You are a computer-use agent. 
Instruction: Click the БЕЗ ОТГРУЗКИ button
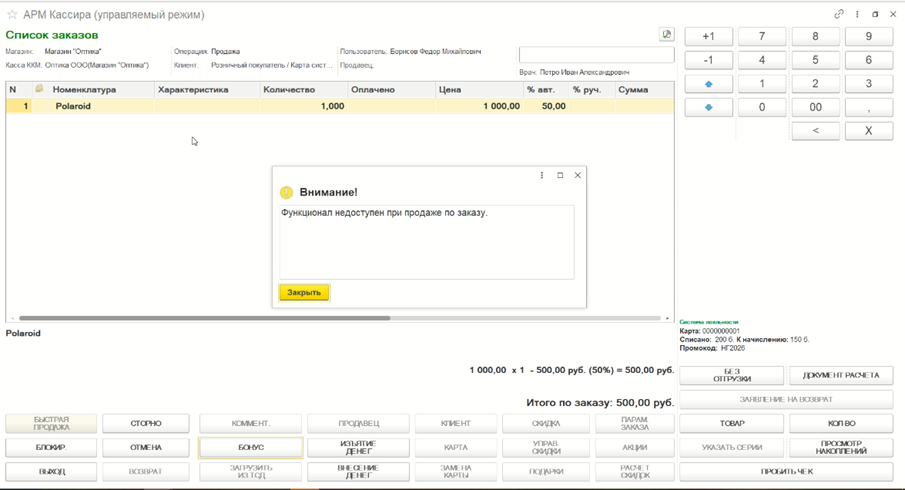coord(732,375)
